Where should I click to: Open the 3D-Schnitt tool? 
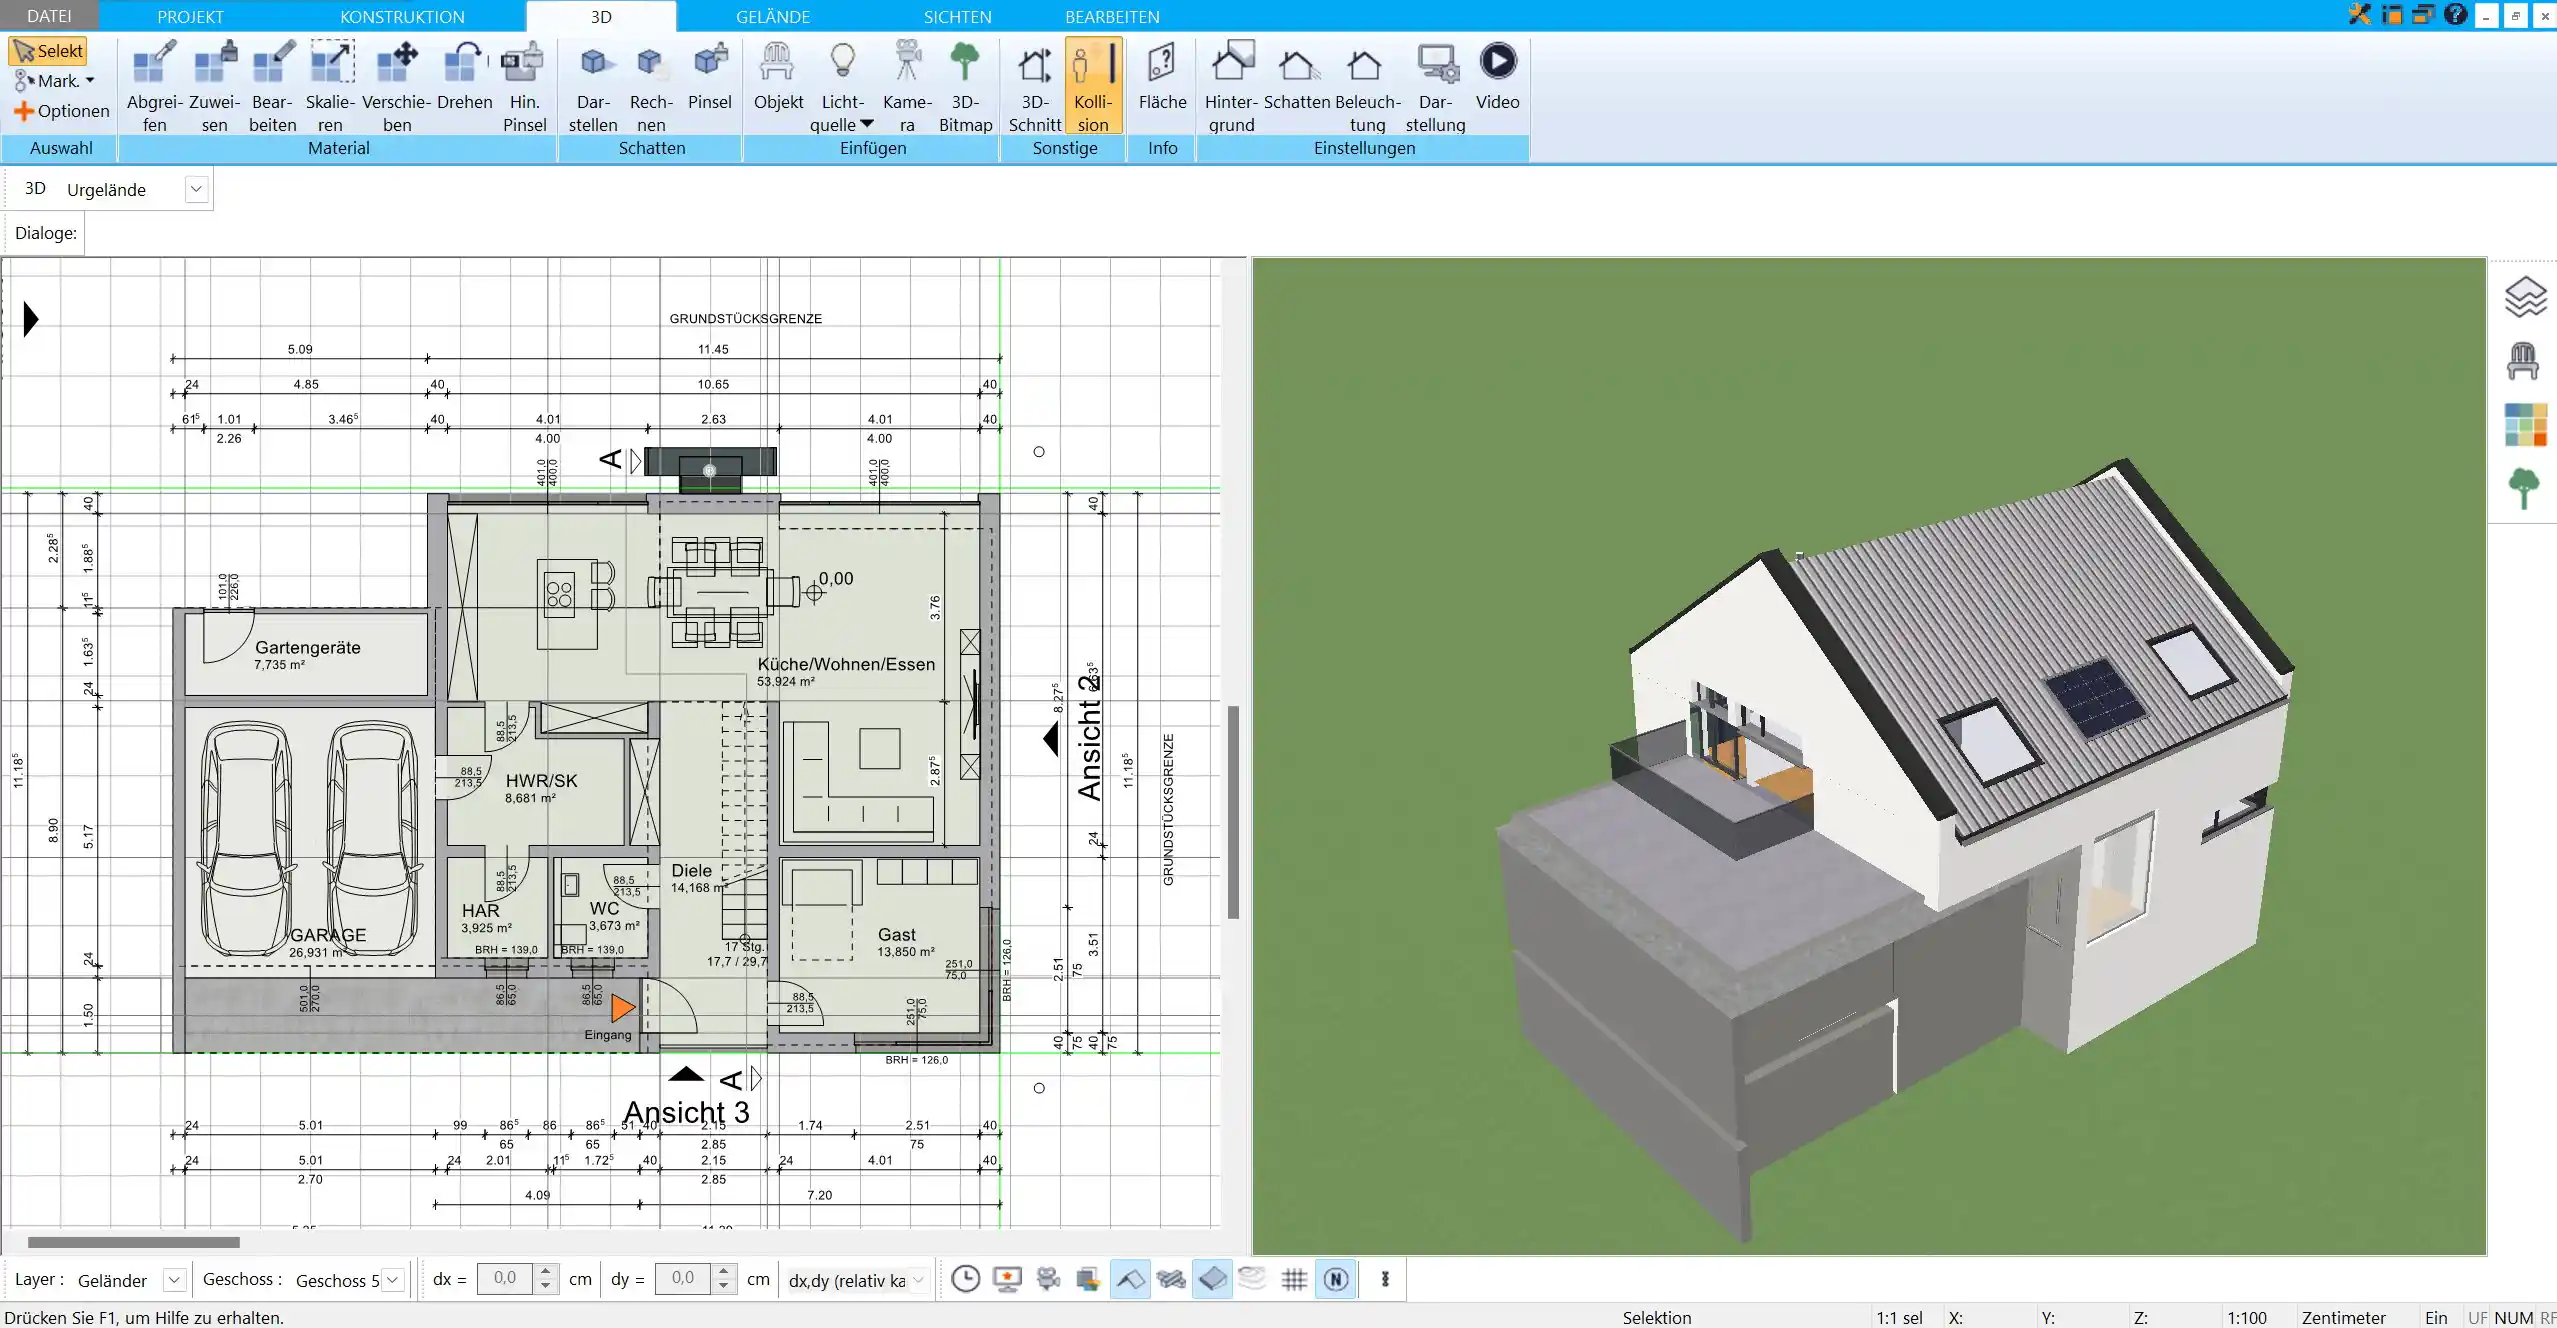coord(1034,86)
